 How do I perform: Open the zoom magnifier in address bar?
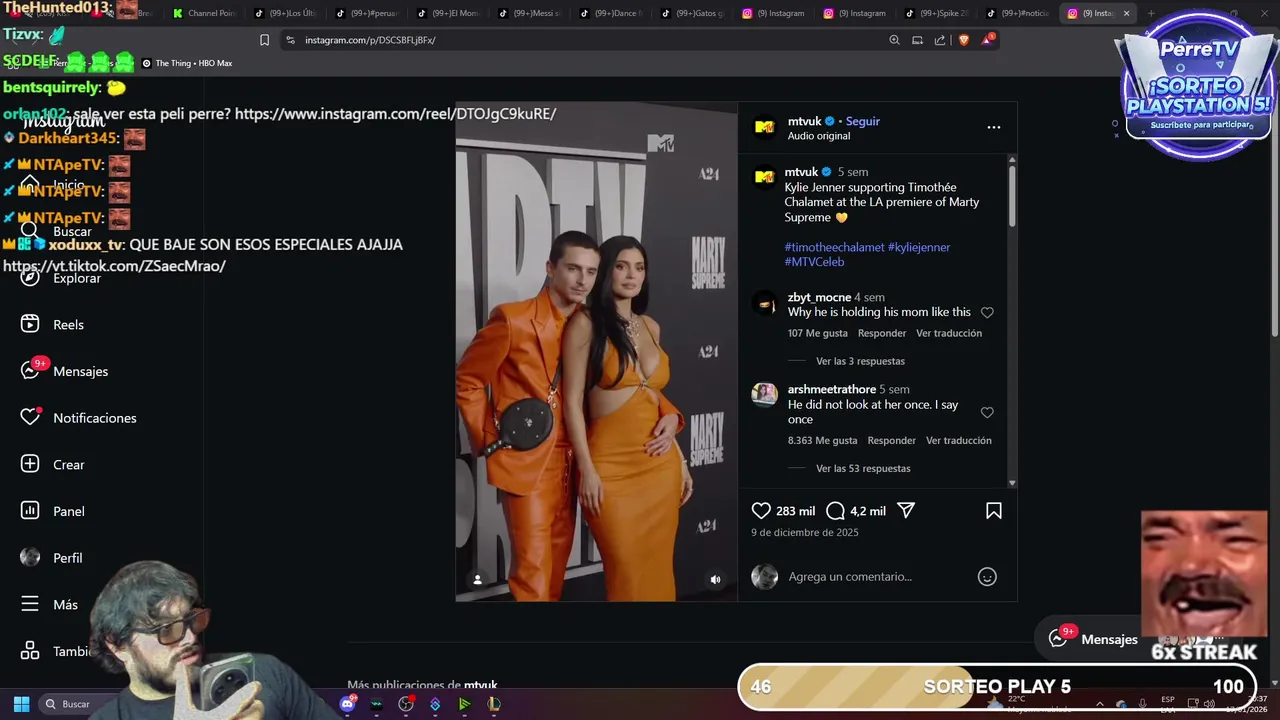coord(894,40)
